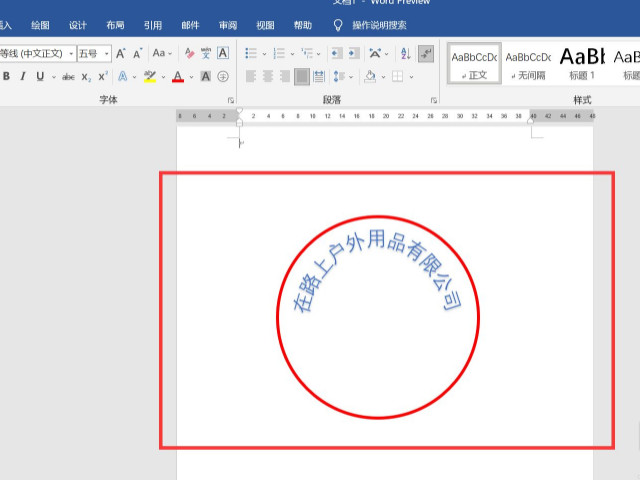This screenshot has width=640, height=480.
Task: Click Increase Indent icon
Action: pyautogui.click(x=353, y=53)
